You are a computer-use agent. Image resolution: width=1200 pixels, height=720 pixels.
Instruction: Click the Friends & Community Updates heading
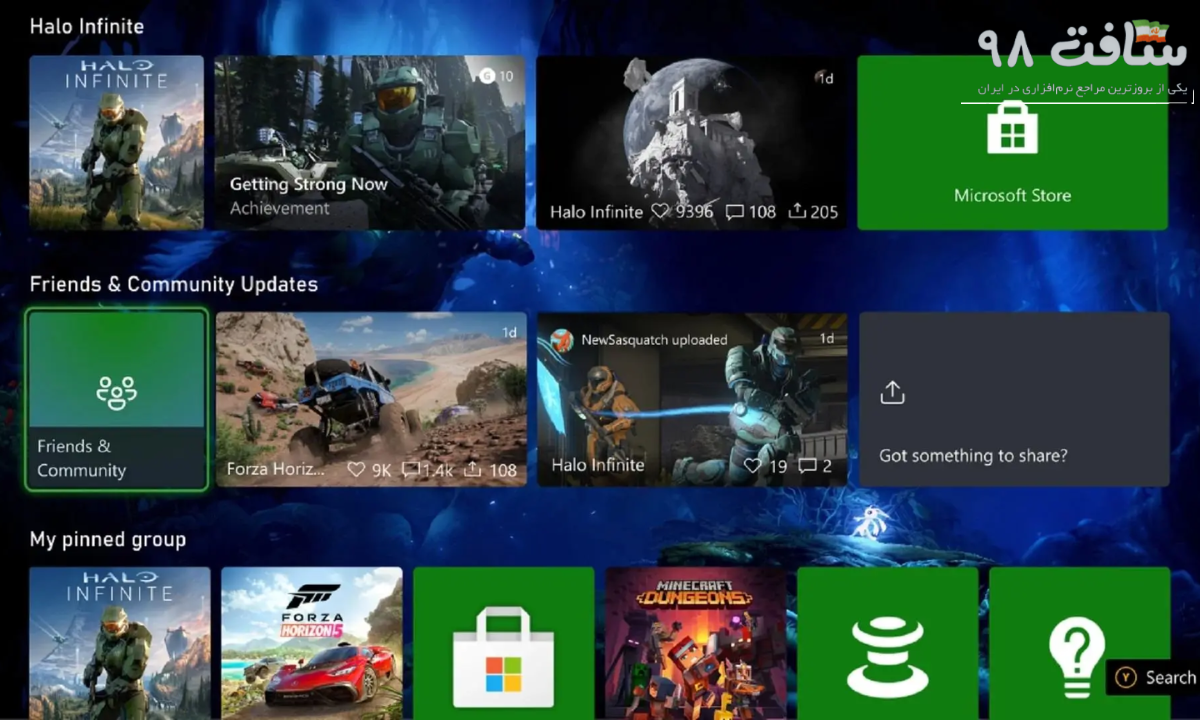click(174, 285)
